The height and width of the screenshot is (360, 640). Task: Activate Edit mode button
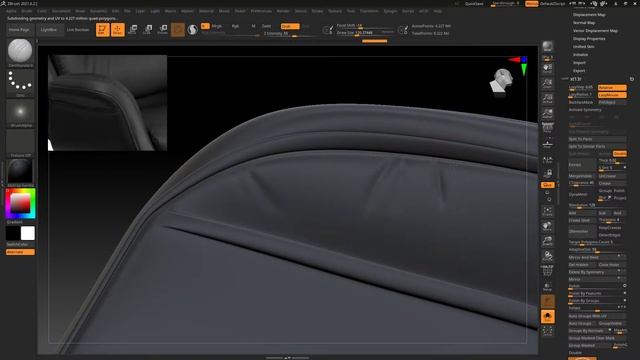tap(103, 30)
